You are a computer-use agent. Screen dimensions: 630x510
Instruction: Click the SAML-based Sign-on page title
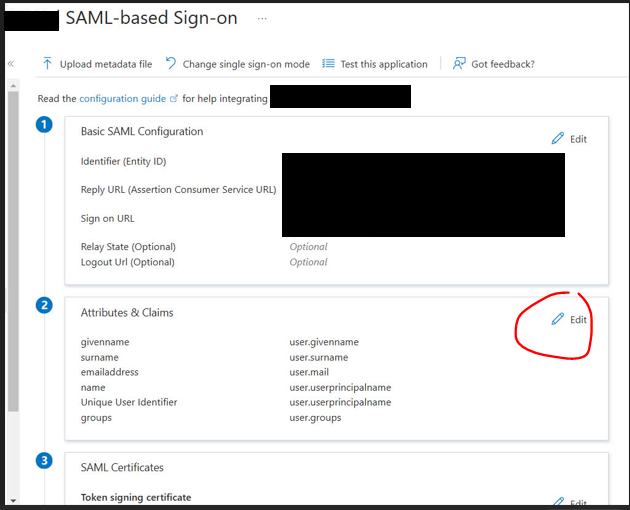point(151,18)
